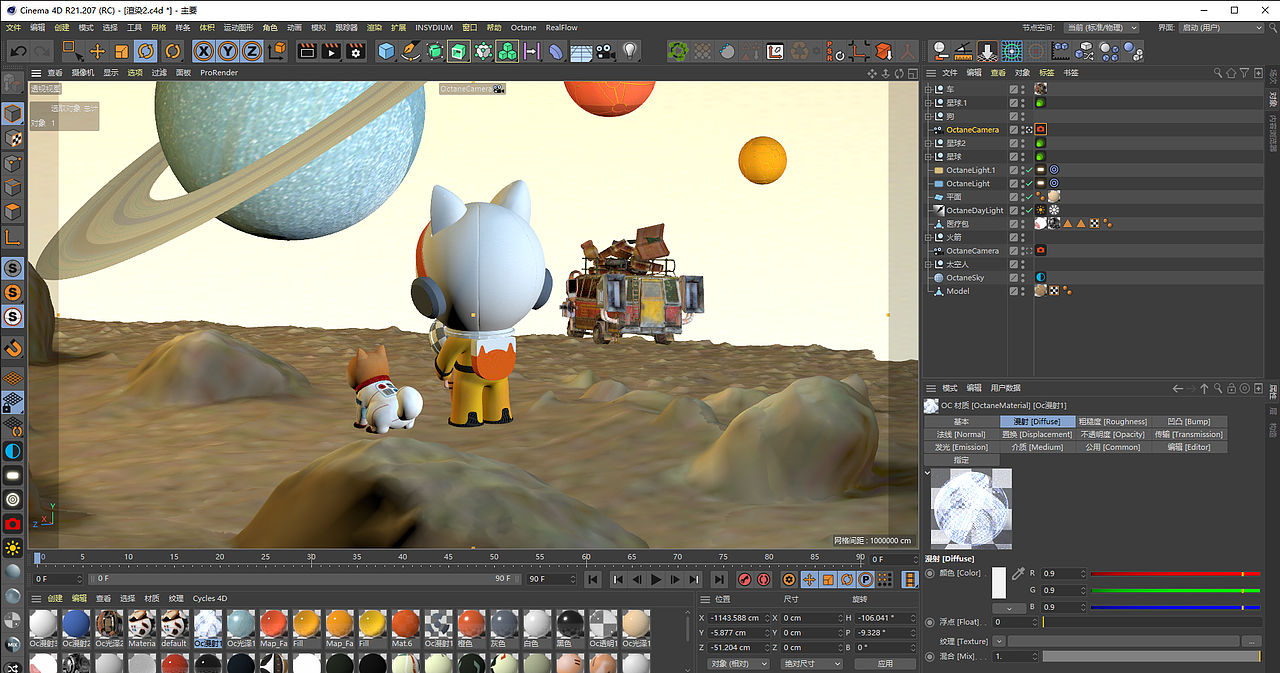1280x673 pixels.
Task: Switch to 粗糙度 [Roughness] tab
Action: click(1112, 421)
